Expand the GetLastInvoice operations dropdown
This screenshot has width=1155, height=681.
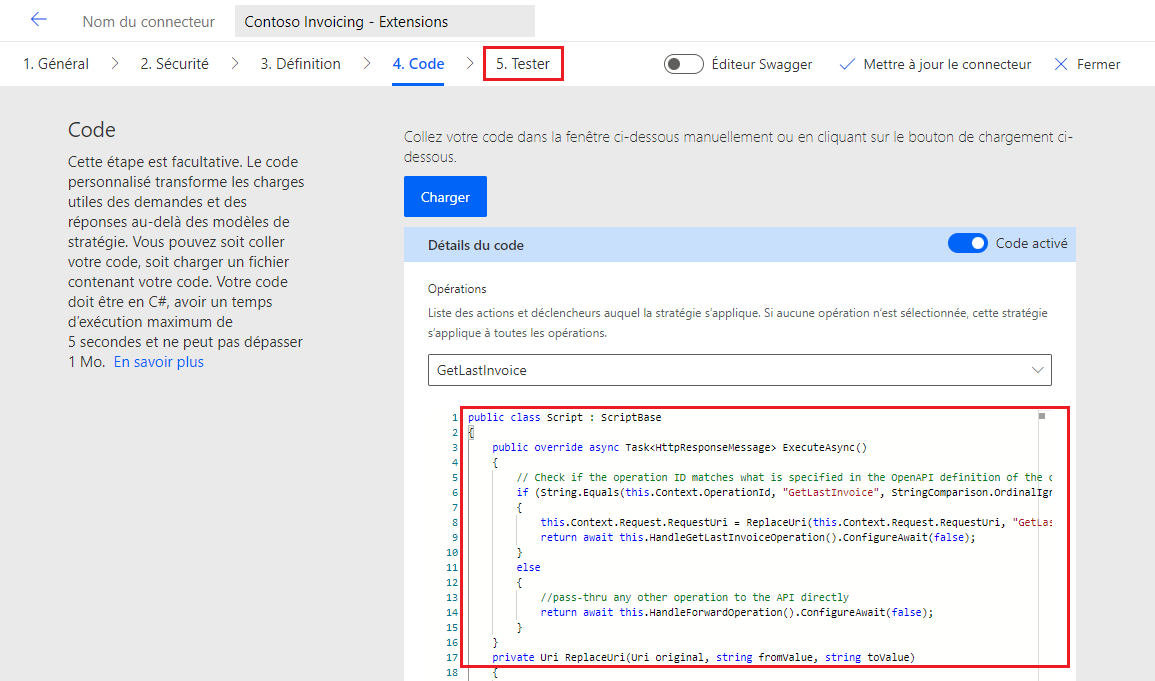(x=1036, y=370)
